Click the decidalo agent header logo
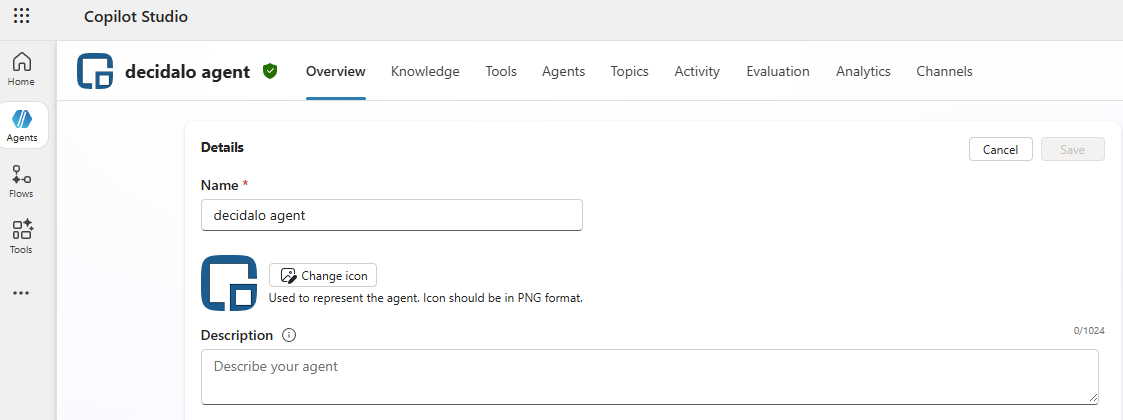Screen dimensions: 1123x420 click(x=95, y=71)
